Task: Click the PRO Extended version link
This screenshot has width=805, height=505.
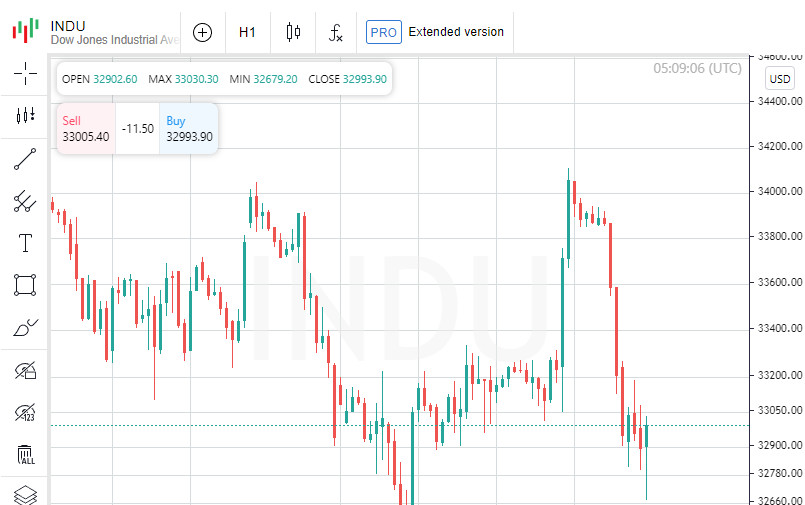Action: pos(435,32)
